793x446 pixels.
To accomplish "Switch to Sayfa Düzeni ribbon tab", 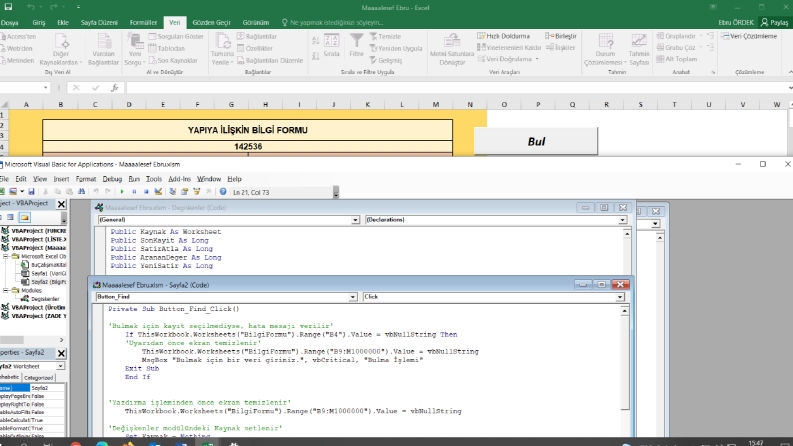I will [99, 23].
